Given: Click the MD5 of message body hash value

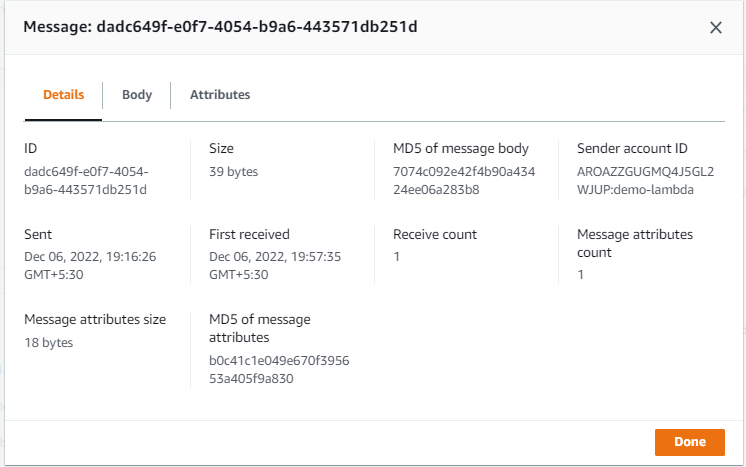Looking at the screenshot, I should 464,180.
